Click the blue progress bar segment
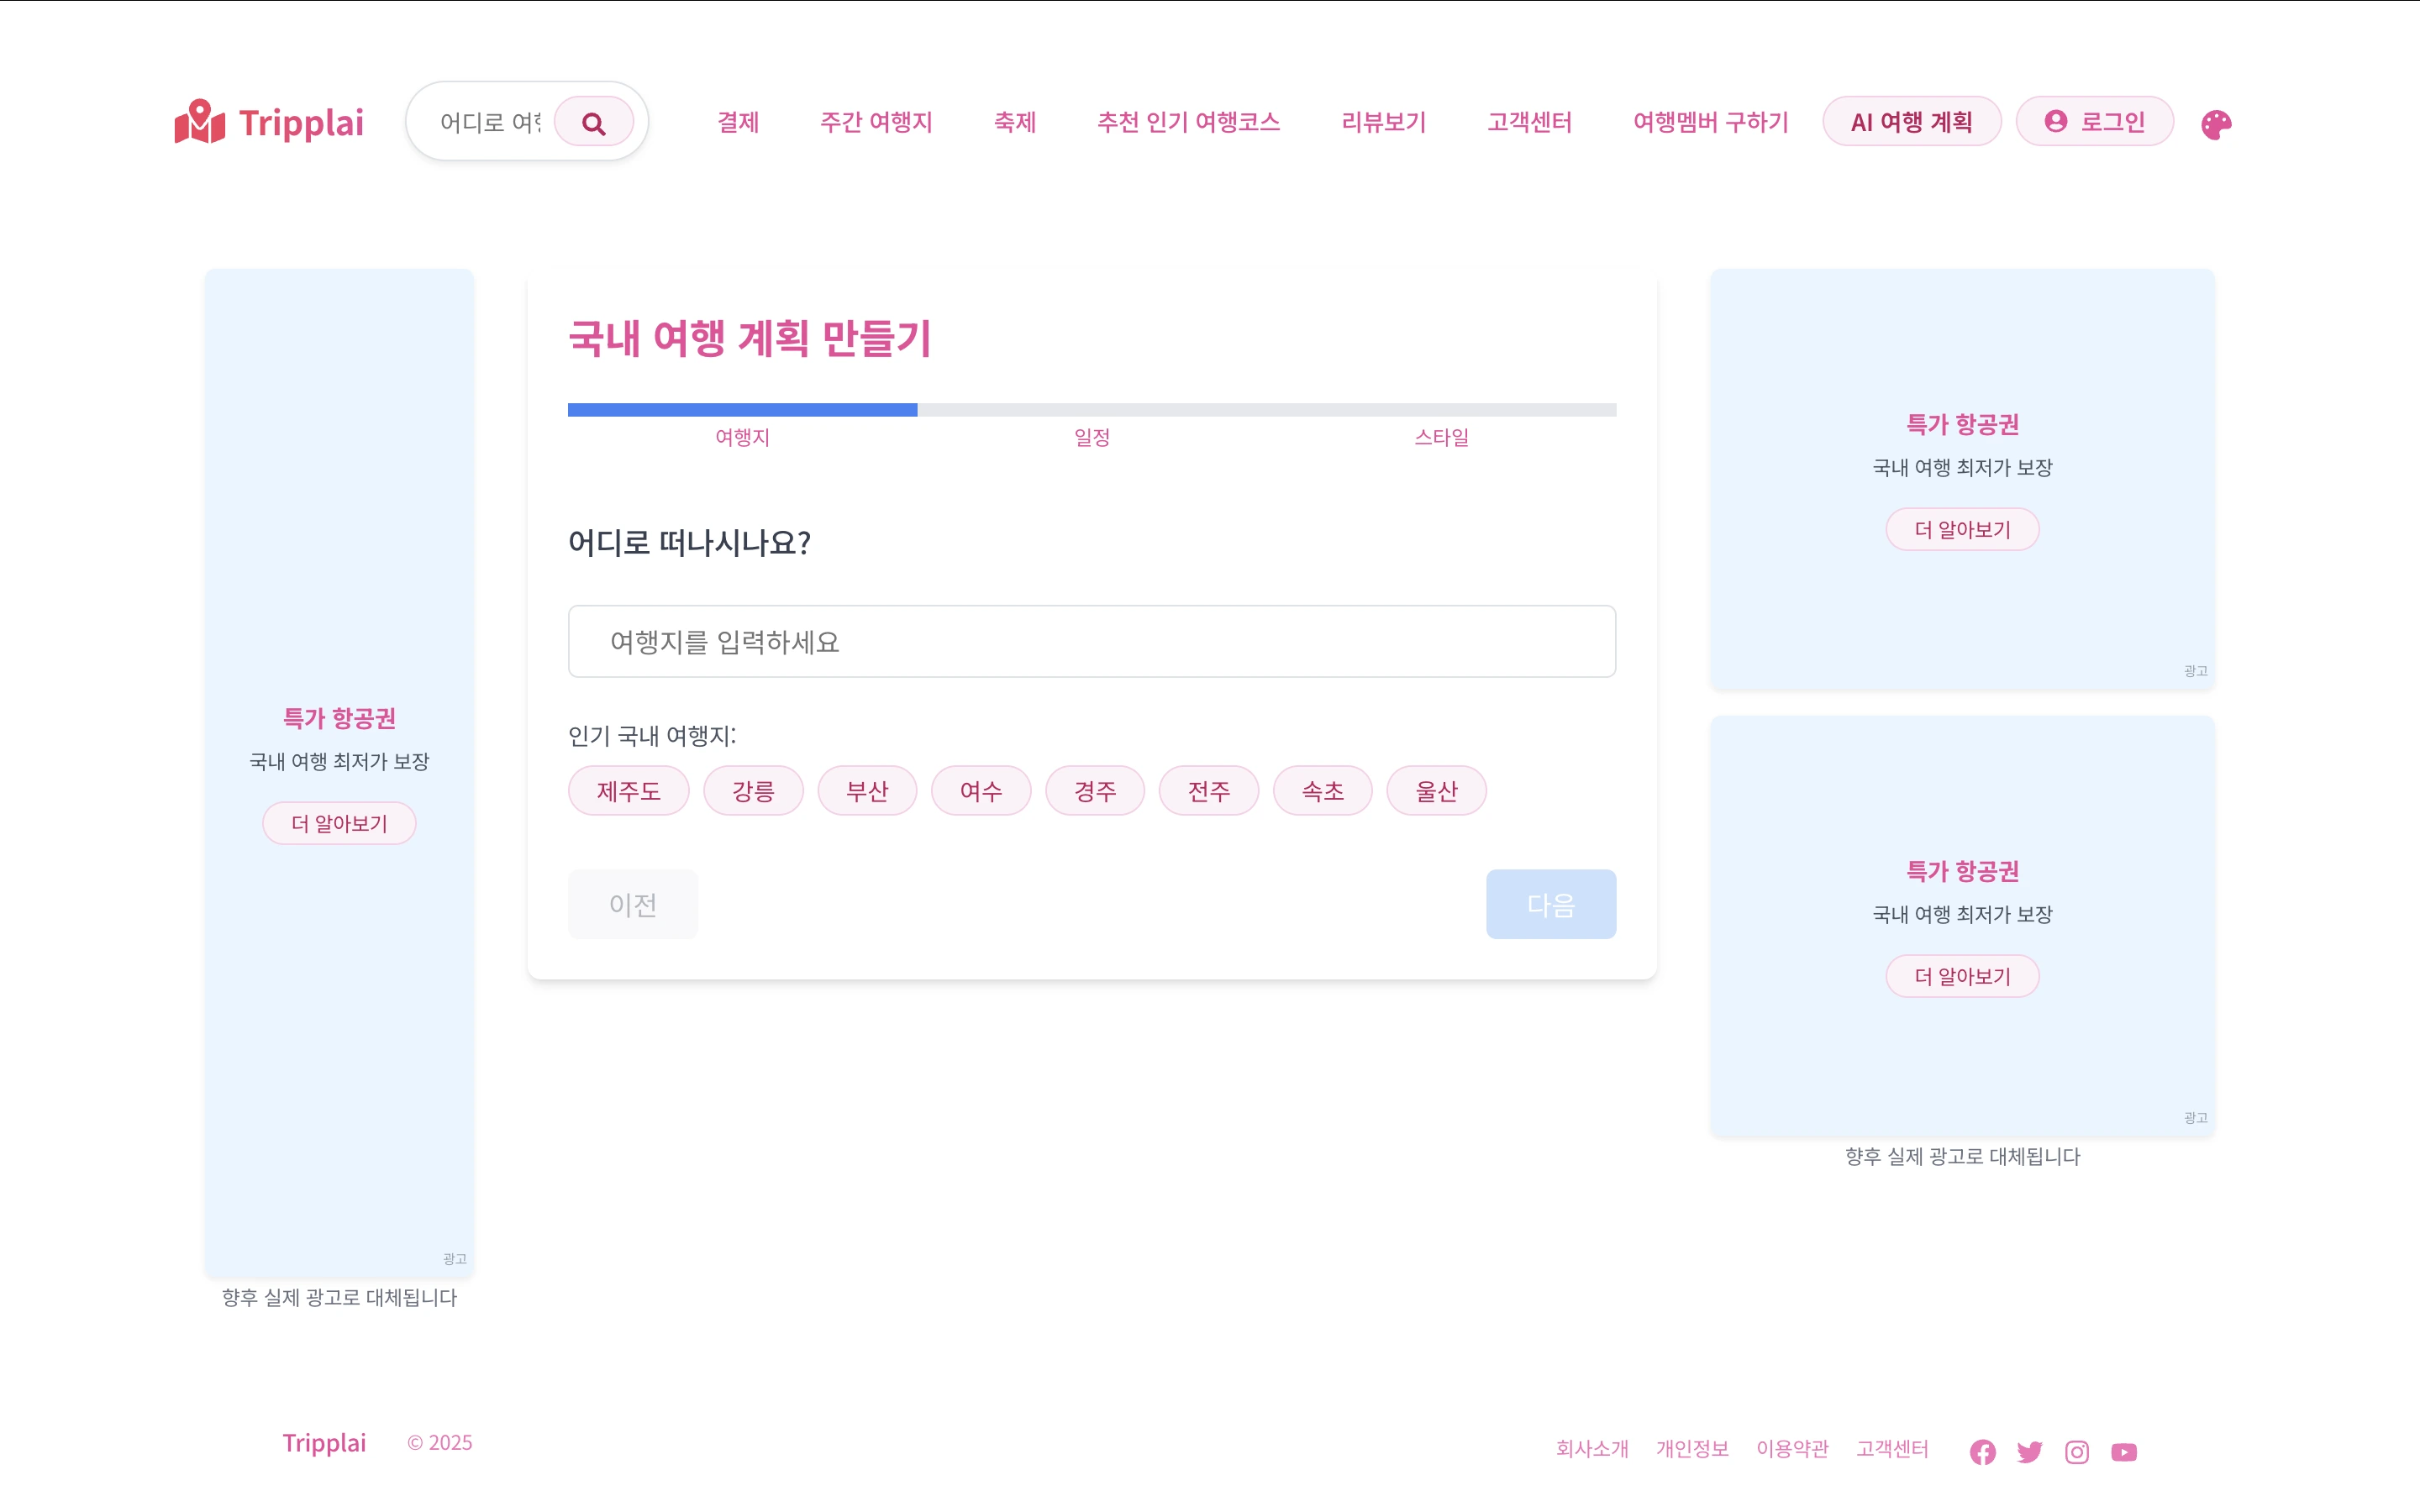The width and height of the screenshot is (2420, 1512). tap(742, 410)
